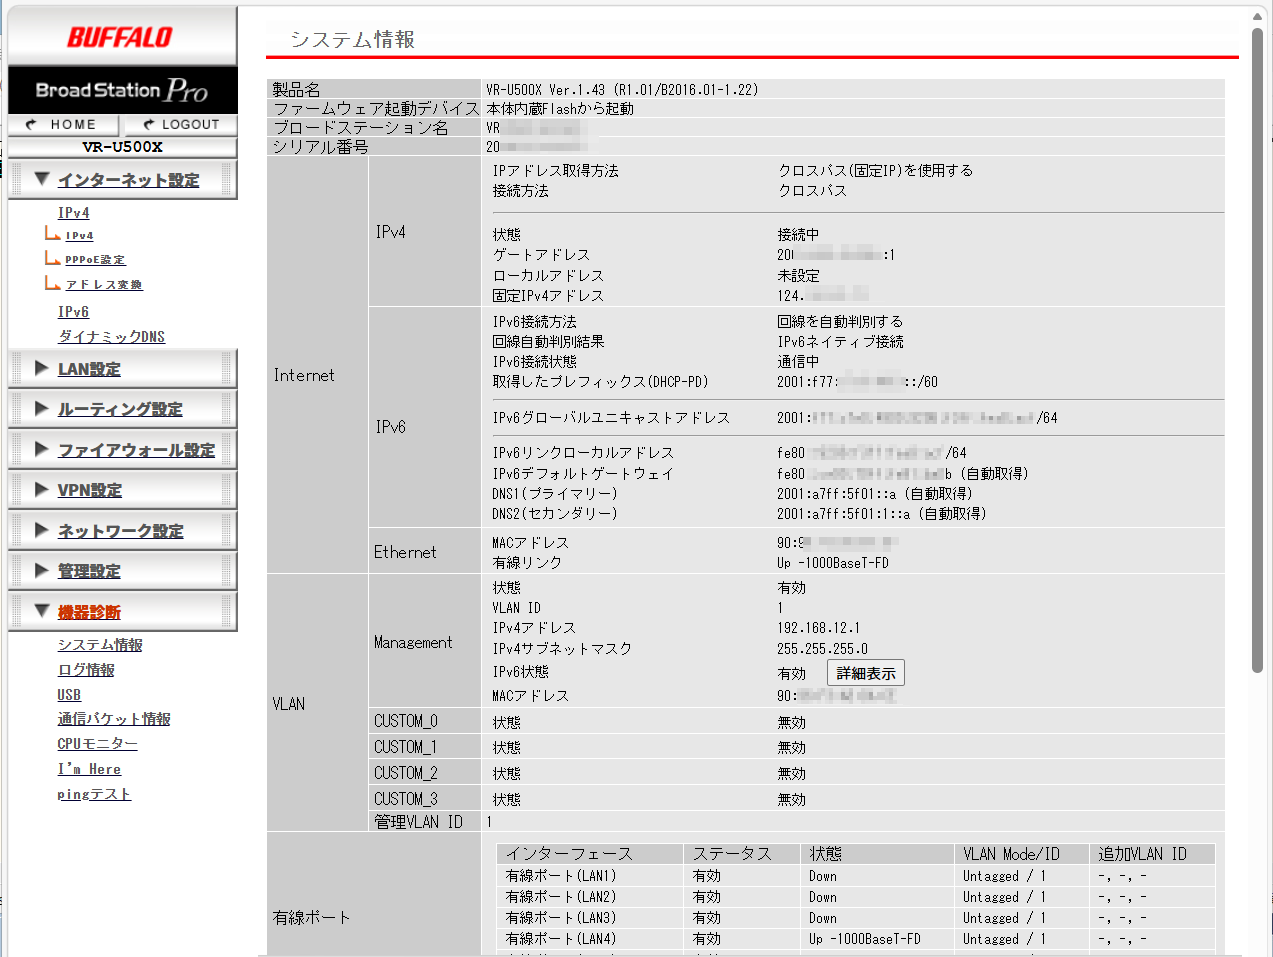Expand the 管理設定 menu section
Image resolution: width=1273 pixels, height=957 pixels.
(x=89, y=571)
